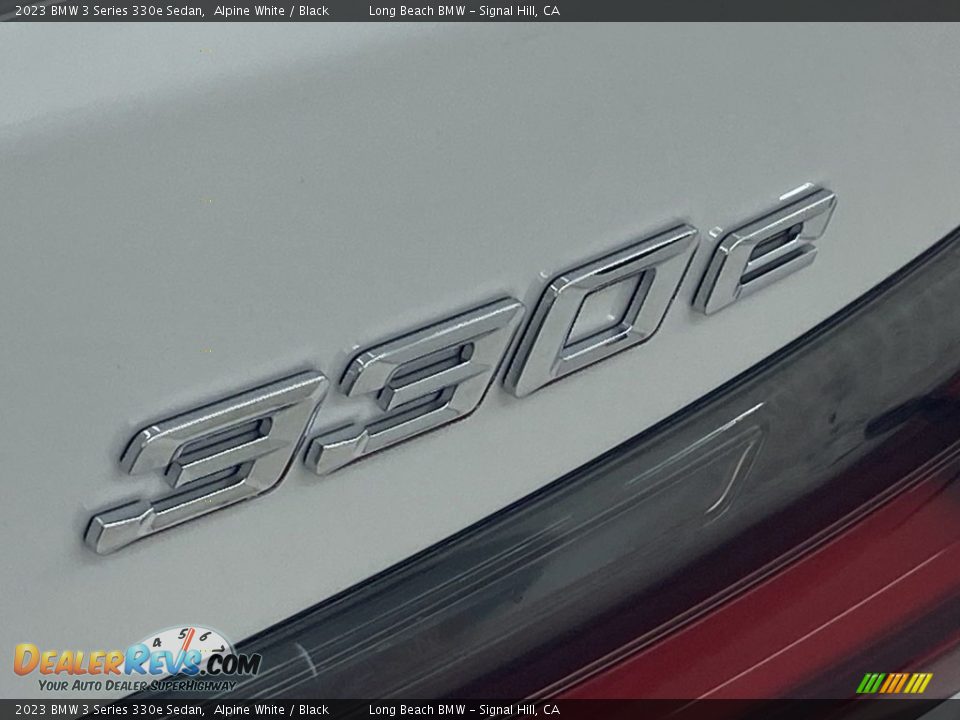Click the top caption "Alpine White / Black"
Screen dimensions: 960x720
click(271, 11)
